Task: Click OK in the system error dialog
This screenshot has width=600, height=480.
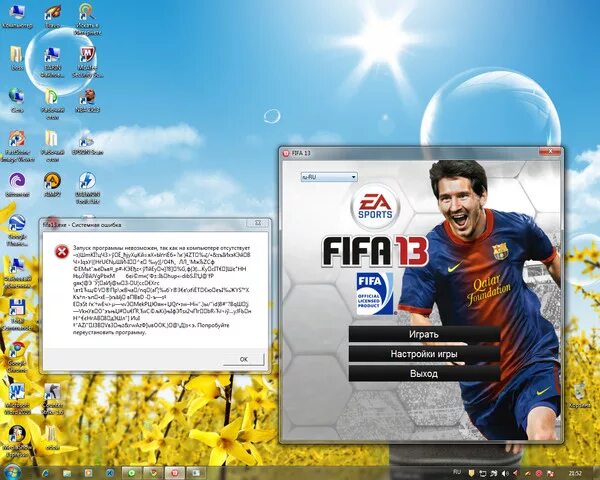Action: click(244, 359)
